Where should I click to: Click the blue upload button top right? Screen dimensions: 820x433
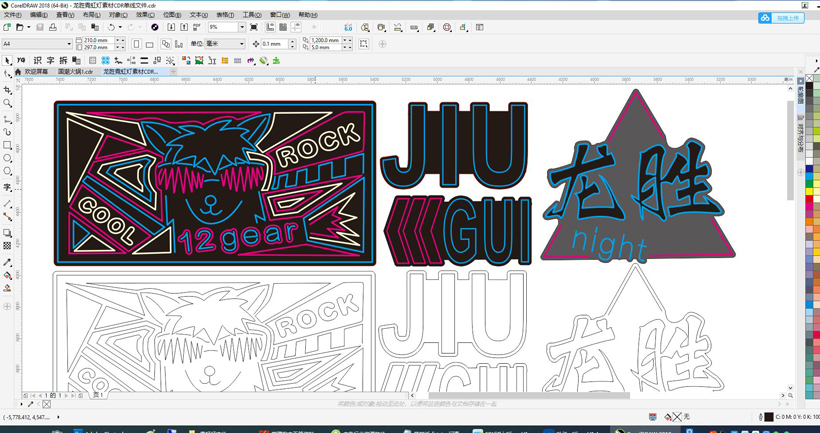pyautogui.click(x=781, y=18)
